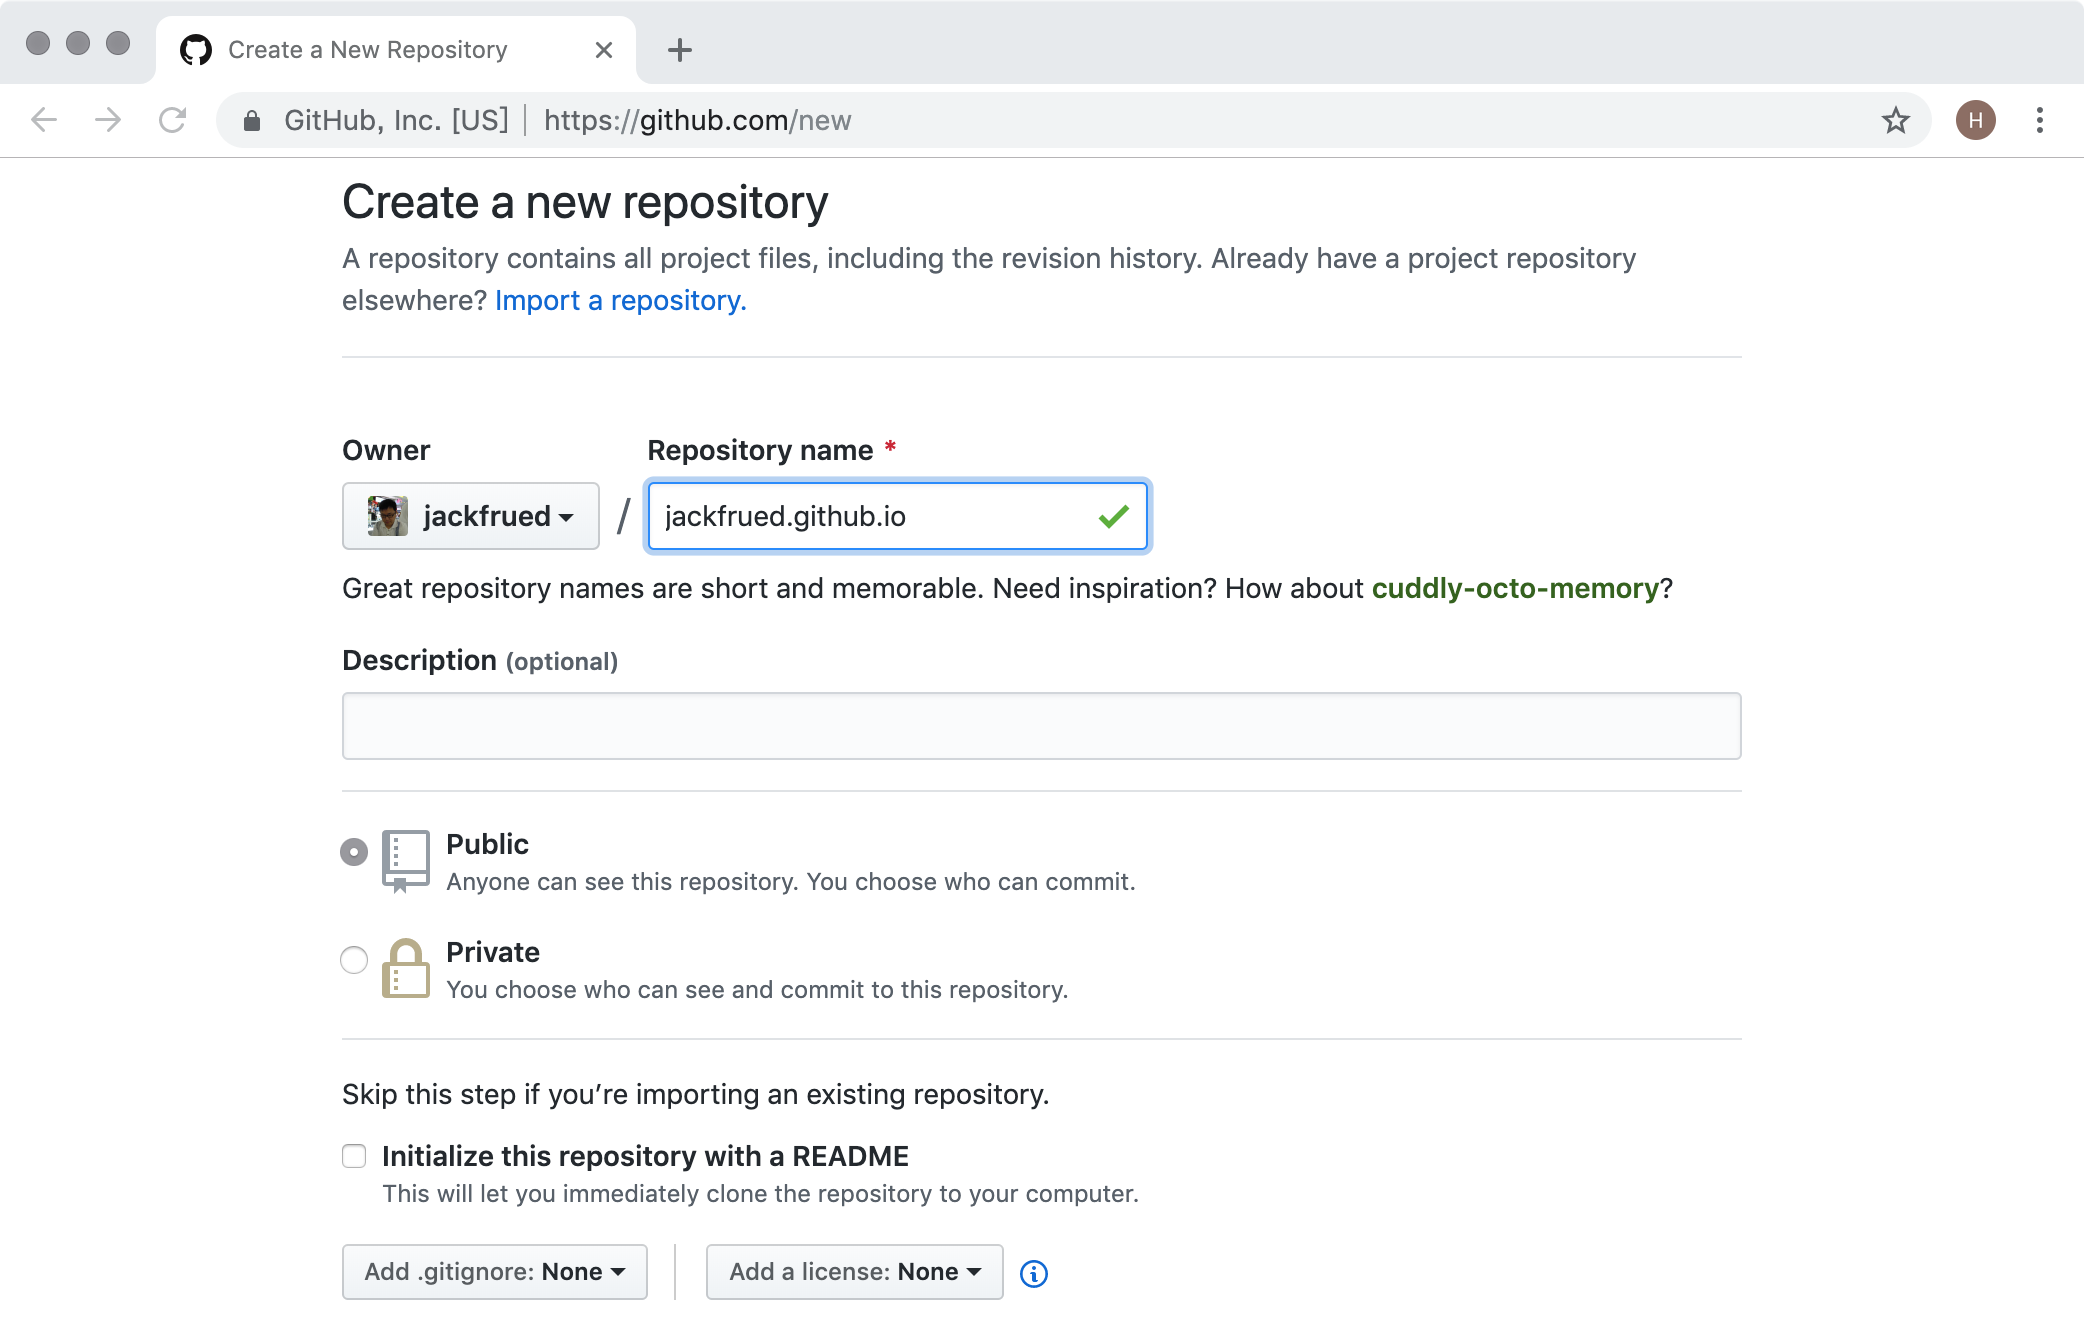Select the Private visibility option
The width and height of the screenshot is (2084, 1326).
354,960
